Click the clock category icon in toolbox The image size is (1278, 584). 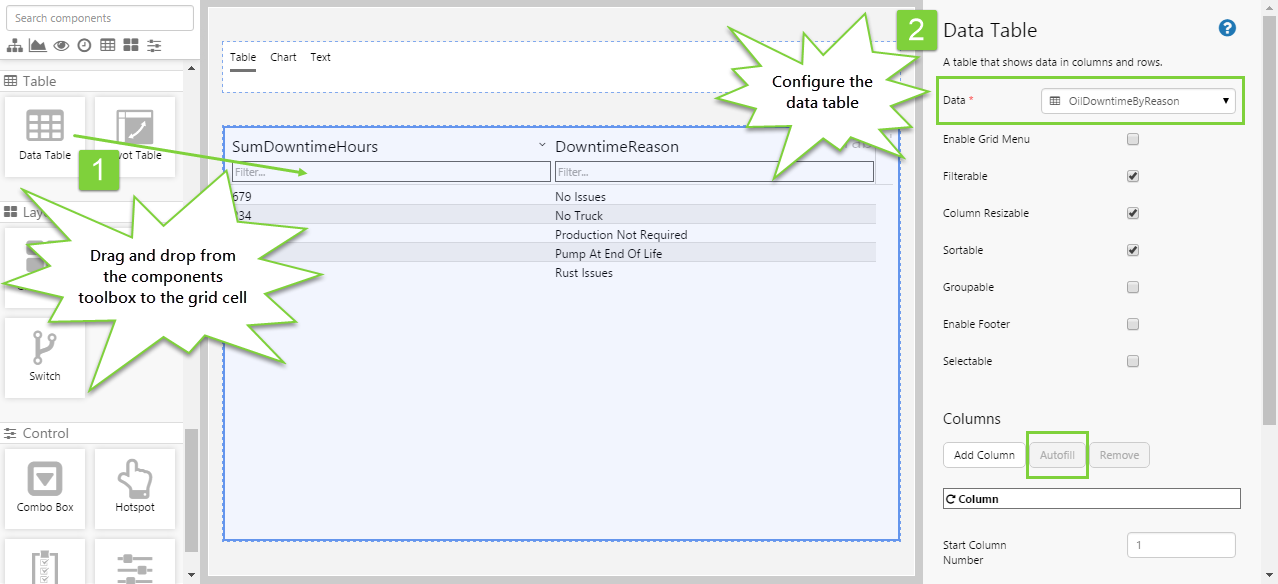(85, 45)
